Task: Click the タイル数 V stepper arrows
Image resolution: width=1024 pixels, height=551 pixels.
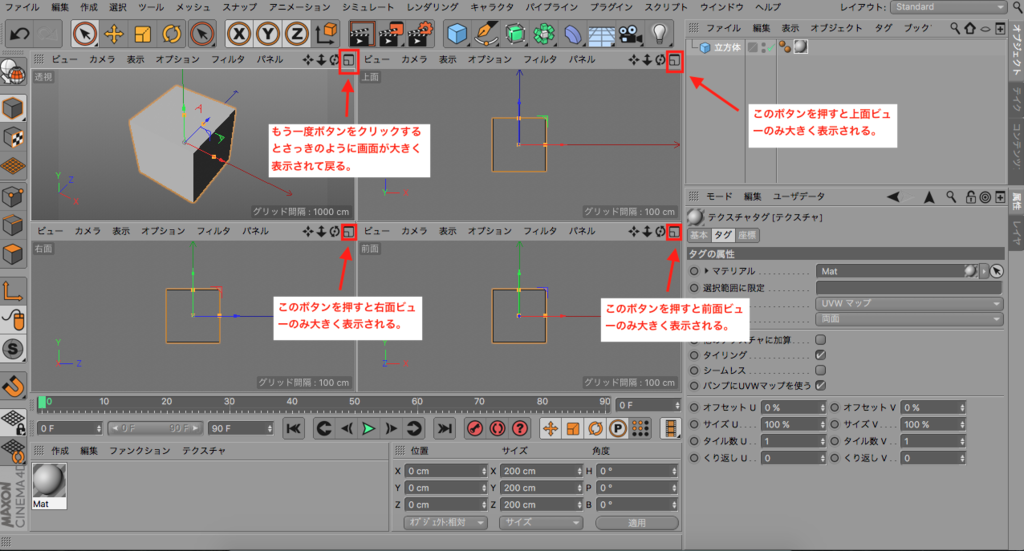Action: tap(962, 441)
